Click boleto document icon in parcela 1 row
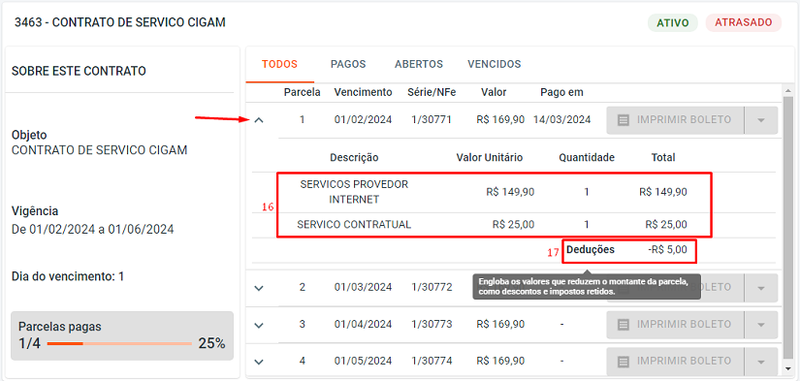The height and width of the screenshot is (381, 800). 623,120
